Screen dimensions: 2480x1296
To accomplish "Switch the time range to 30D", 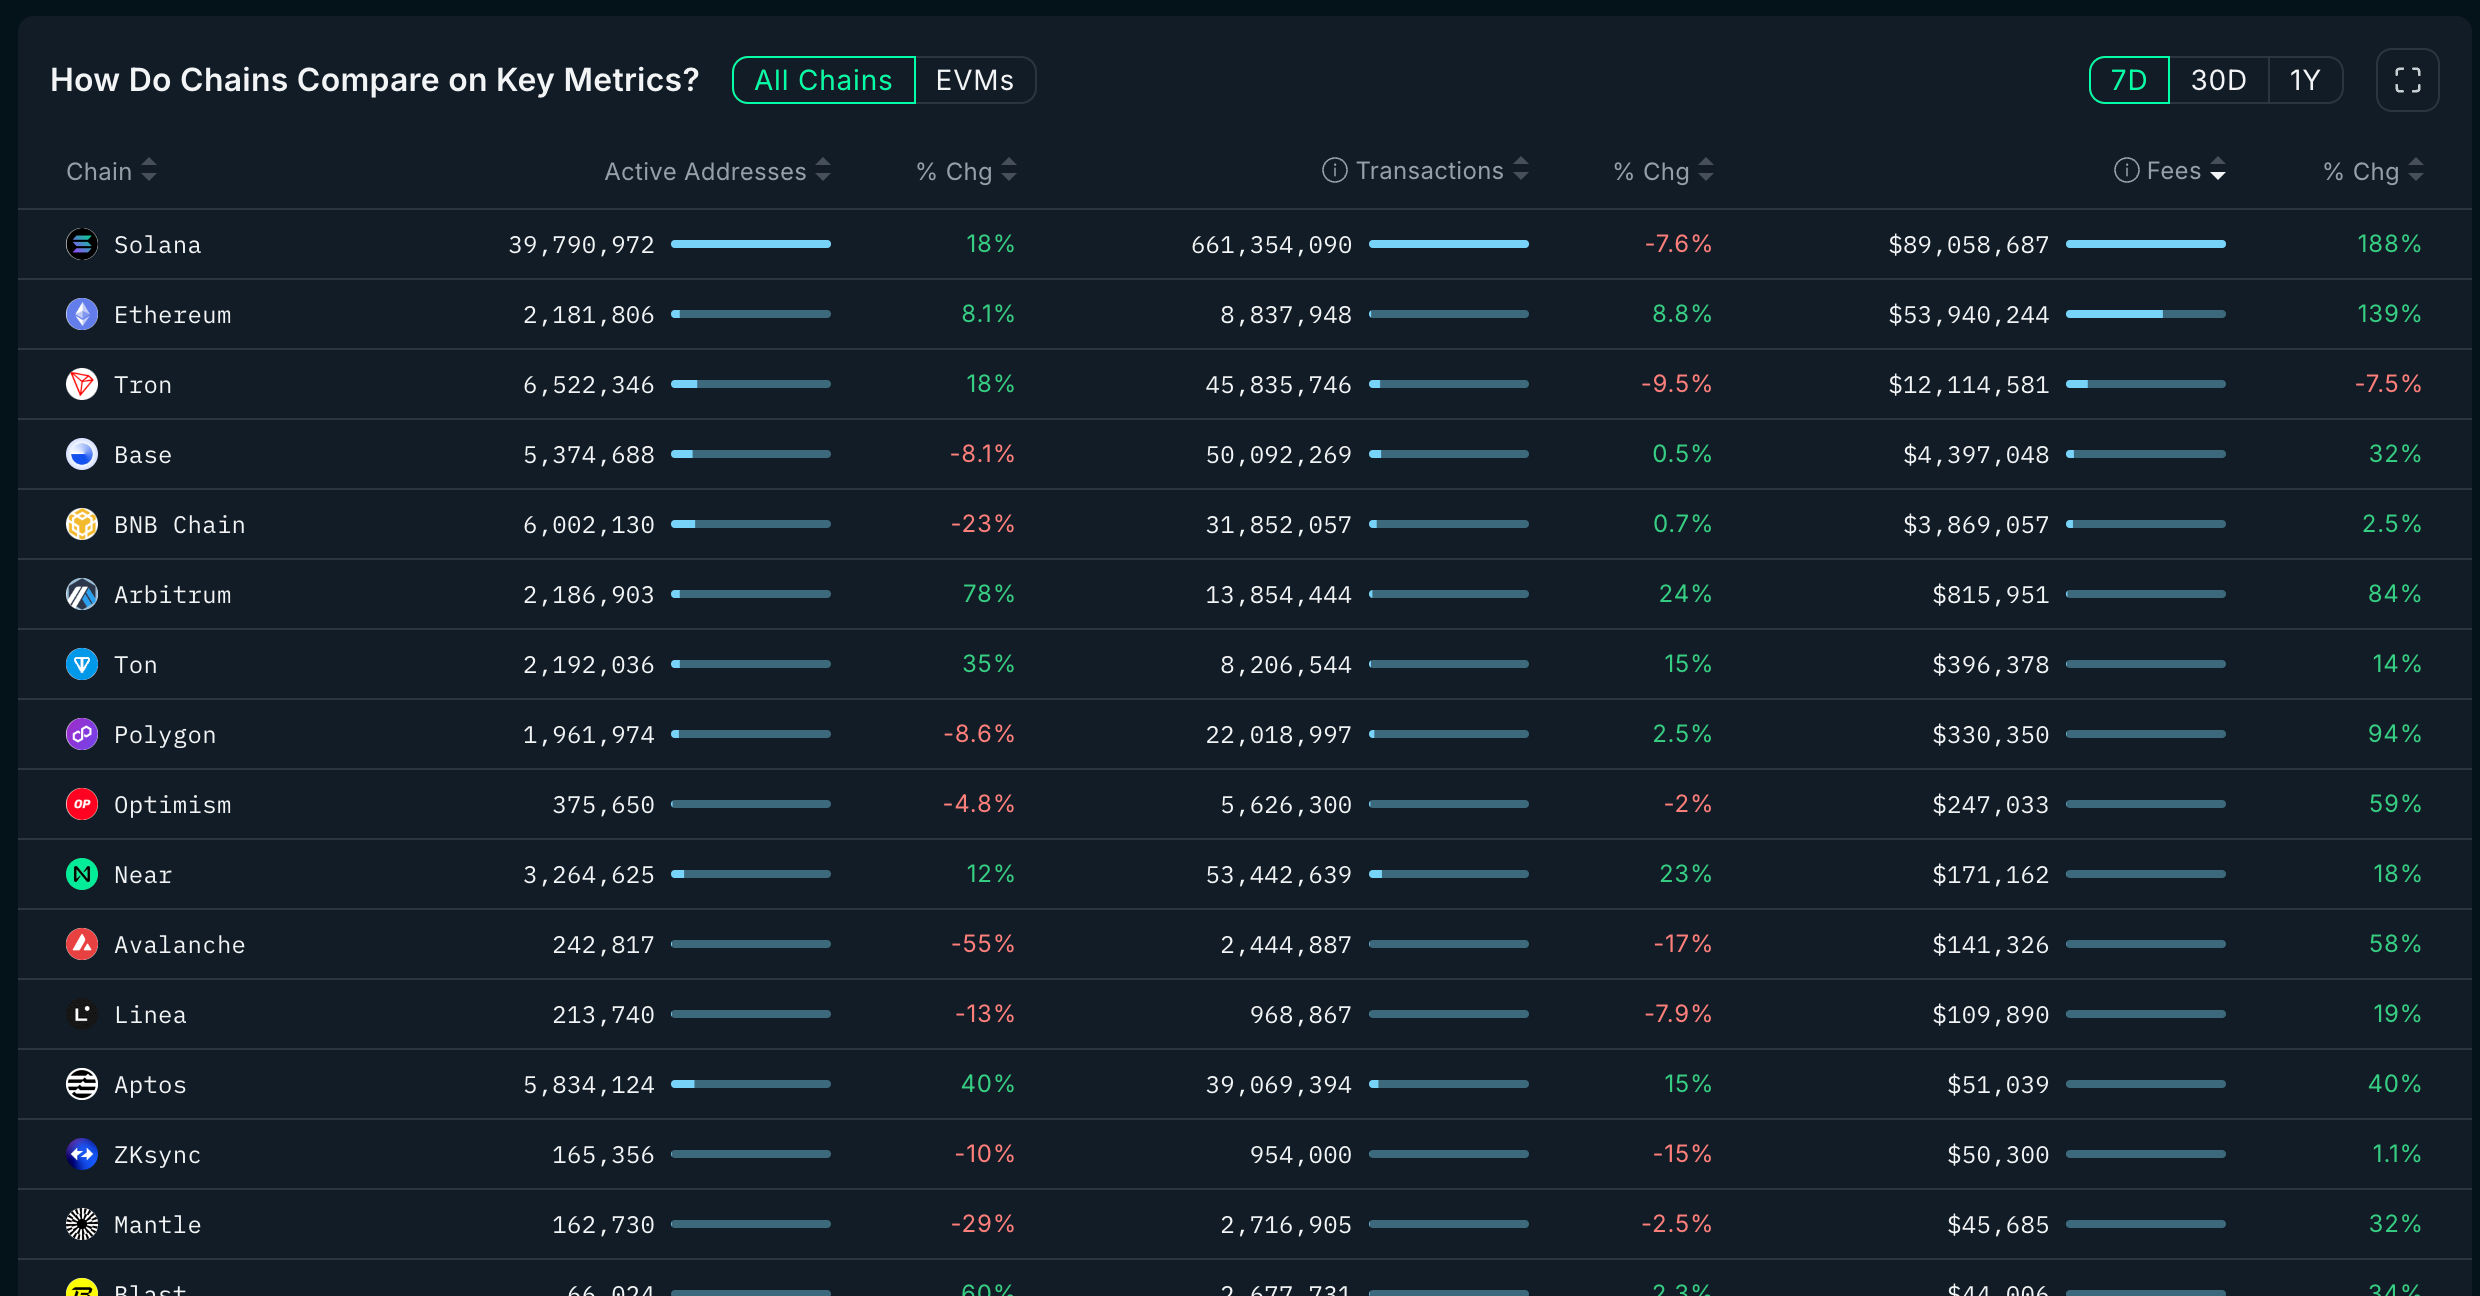I will coord(2218,80).
